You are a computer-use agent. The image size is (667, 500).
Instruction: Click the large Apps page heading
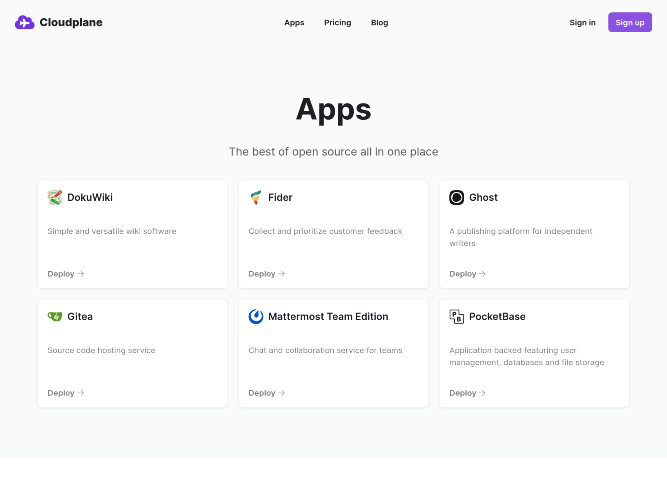coord(334,110)
